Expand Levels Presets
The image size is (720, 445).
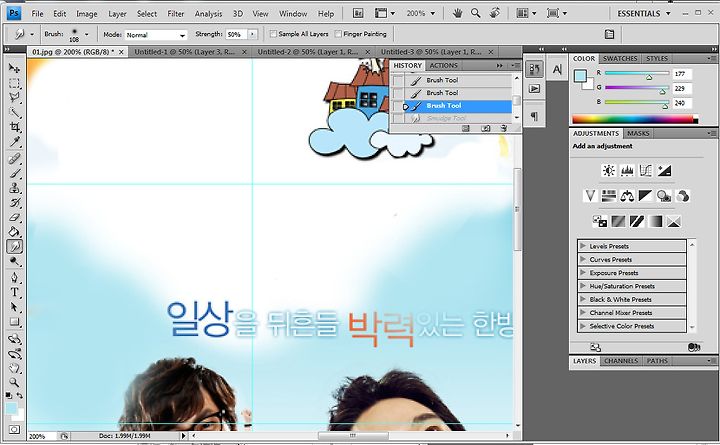[x=583, y=246]
